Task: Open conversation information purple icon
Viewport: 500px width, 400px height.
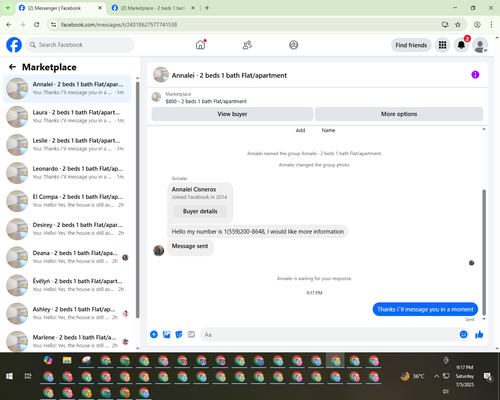Action: [x=475, y=75]
